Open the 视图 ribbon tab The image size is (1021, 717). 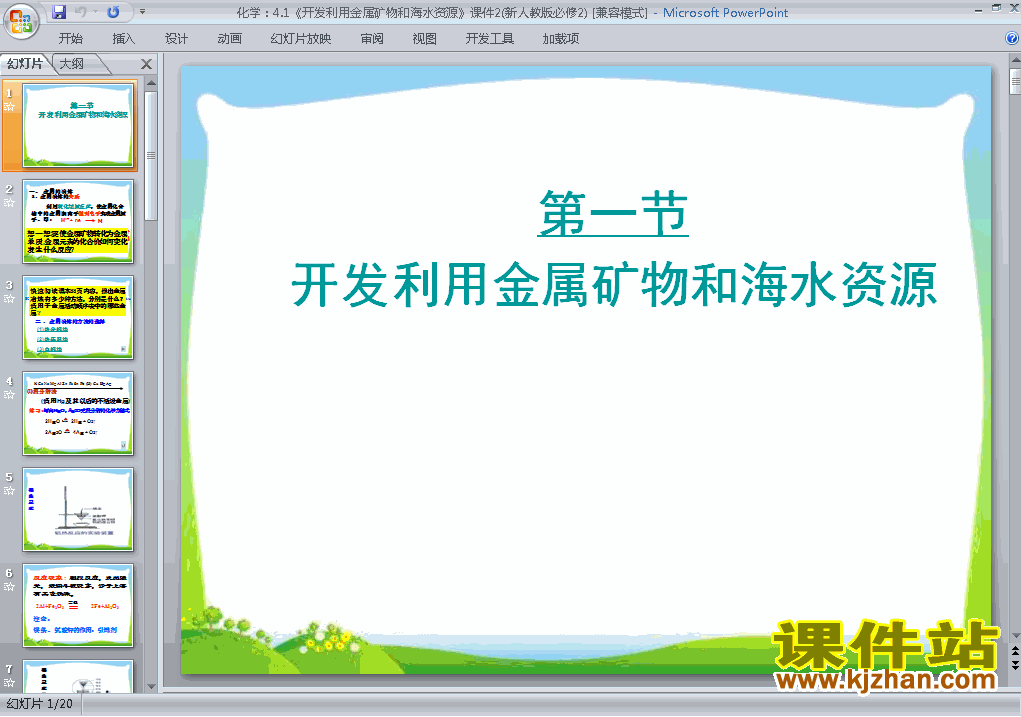pos(425,38)
